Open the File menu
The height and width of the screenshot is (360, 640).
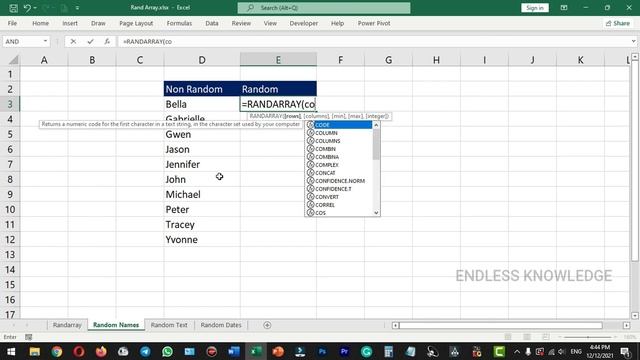point(12,23)
